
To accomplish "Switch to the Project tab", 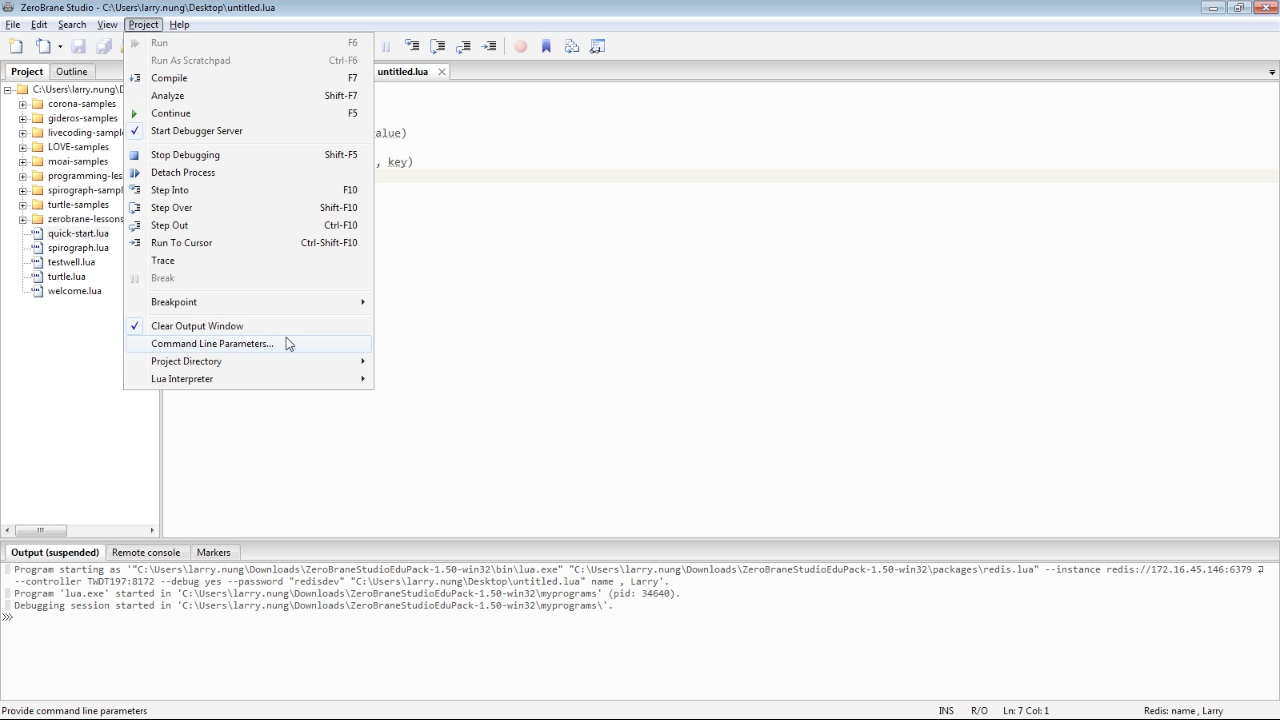I will tap(27, 72).
